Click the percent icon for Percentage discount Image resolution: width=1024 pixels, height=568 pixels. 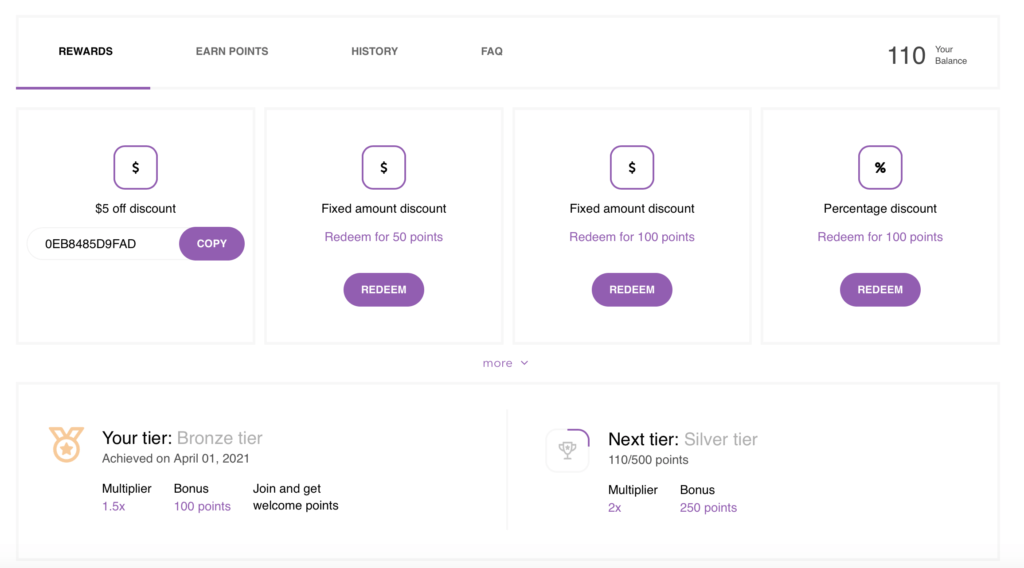880,167
